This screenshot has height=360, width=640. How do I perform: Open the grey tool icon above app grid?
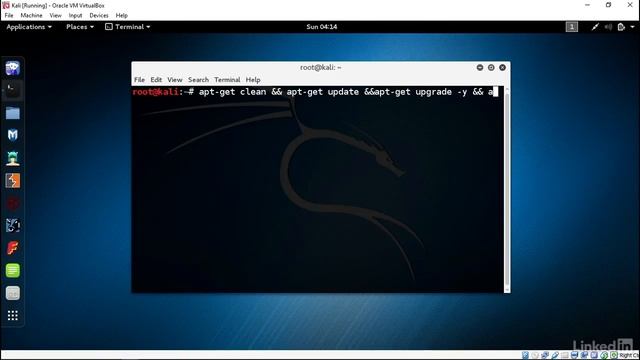click(x=13, y=293)
